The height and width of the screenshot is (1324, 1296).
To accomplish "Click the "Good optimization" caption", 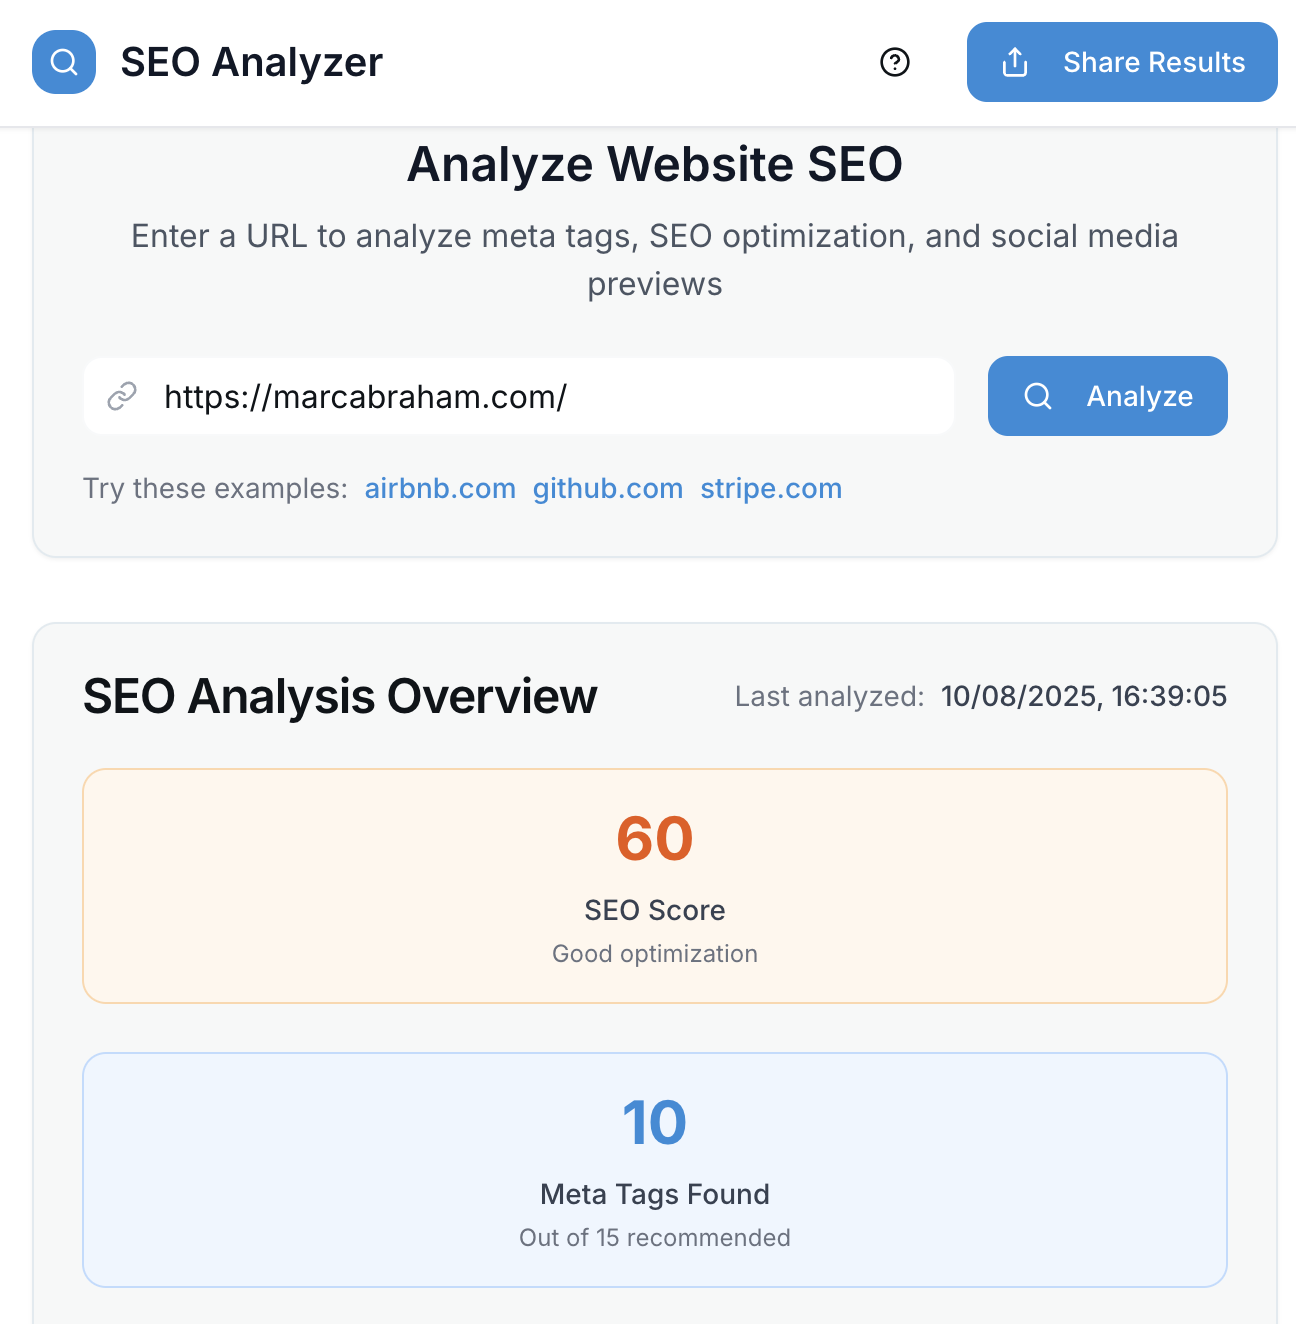I will [655, 954].
